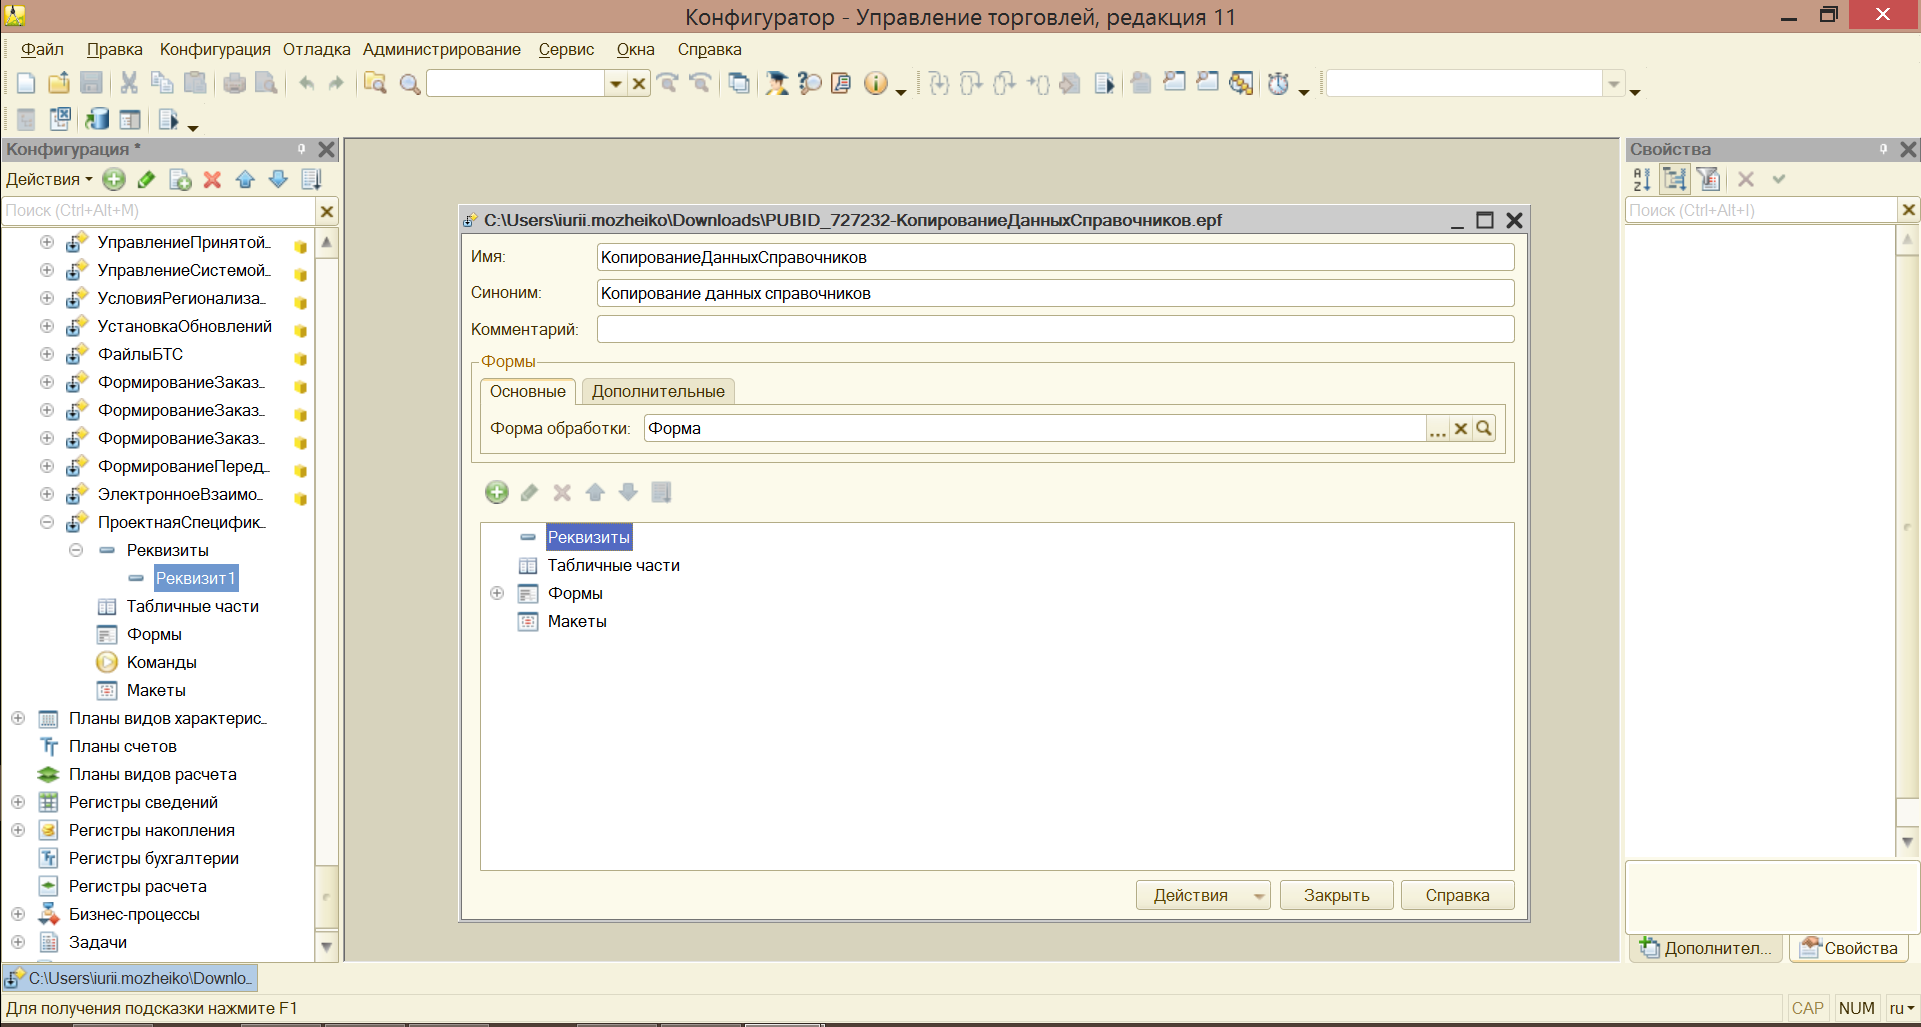Viewport: 1921px width, 1027px height.
Task: Click the red delete icon in Configuration panel
Action: [212, 180]
